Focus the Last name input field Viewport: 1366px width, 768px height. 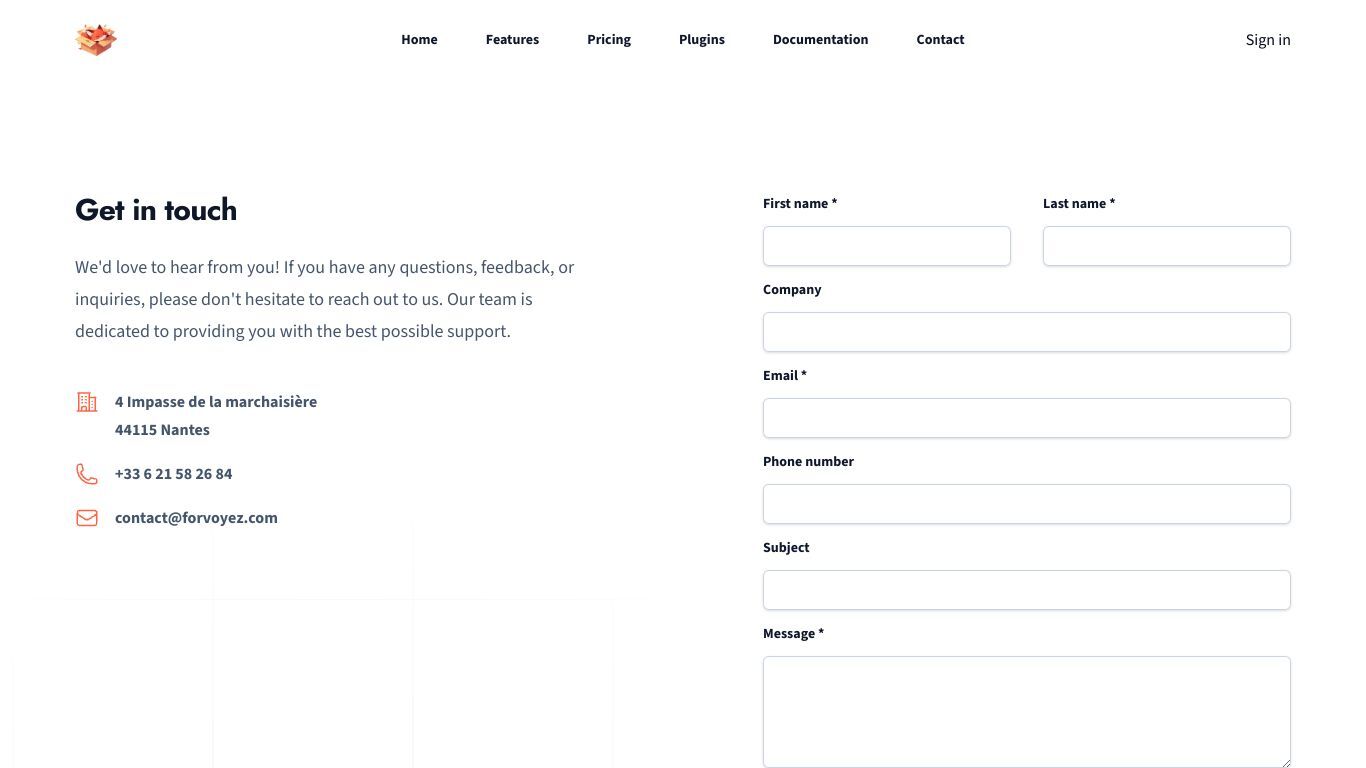1167,246
